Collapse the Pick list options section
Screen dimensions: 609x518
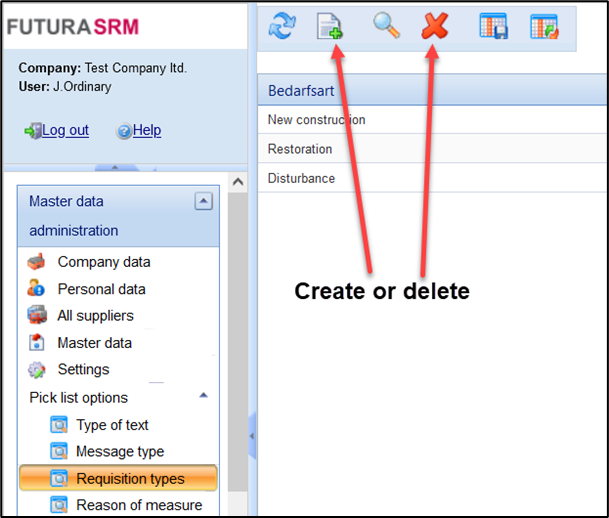204,396
